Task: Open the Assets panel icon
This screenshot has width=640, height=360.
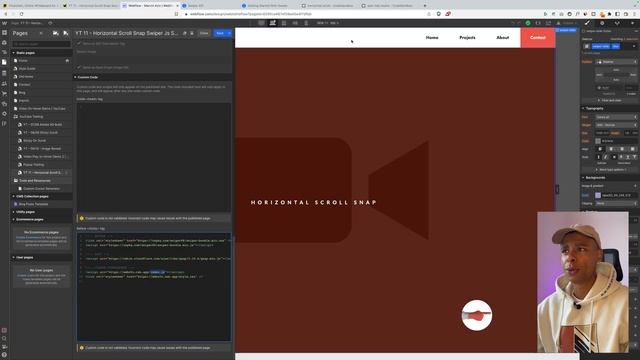Action: pyautogui.click(x=4, y=104)
